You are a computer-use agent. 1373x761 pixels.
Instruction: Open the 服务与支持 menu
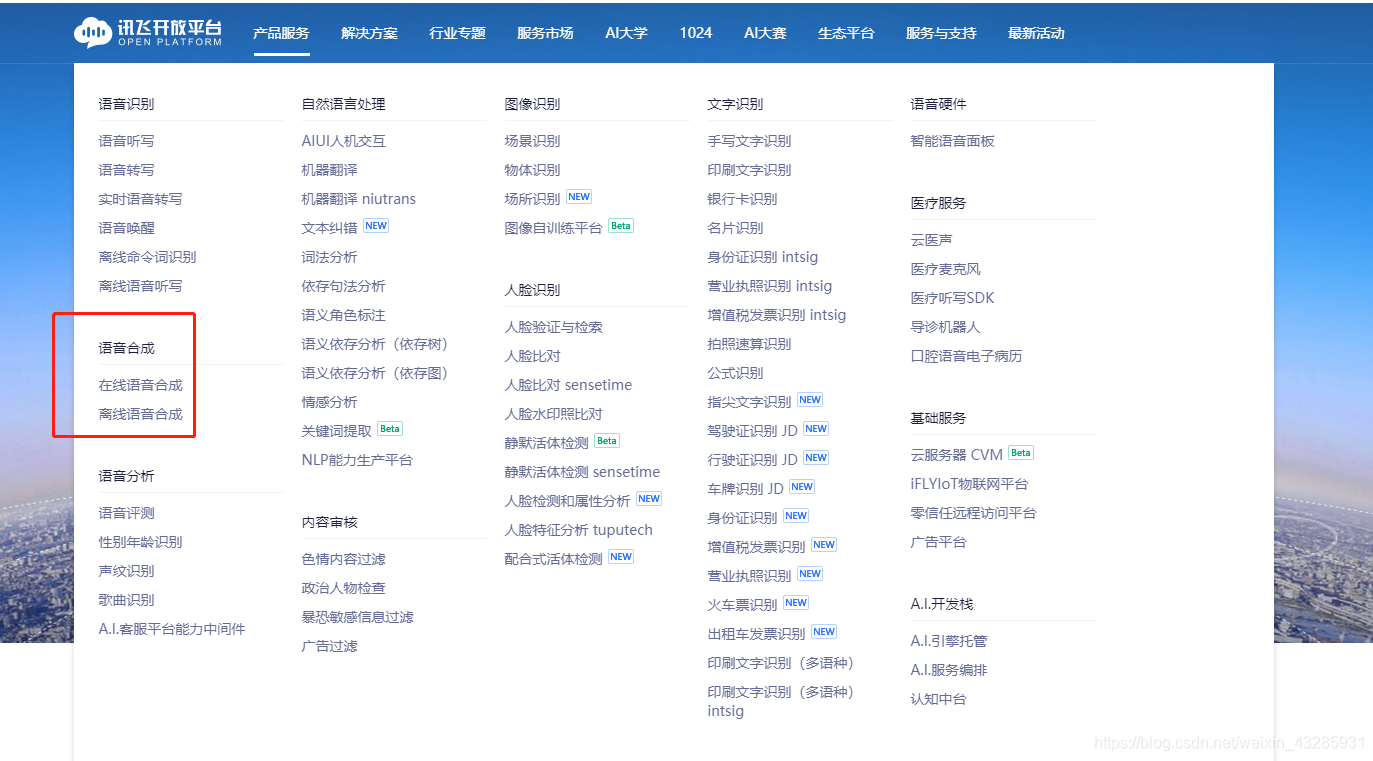(x=941, y=33)
